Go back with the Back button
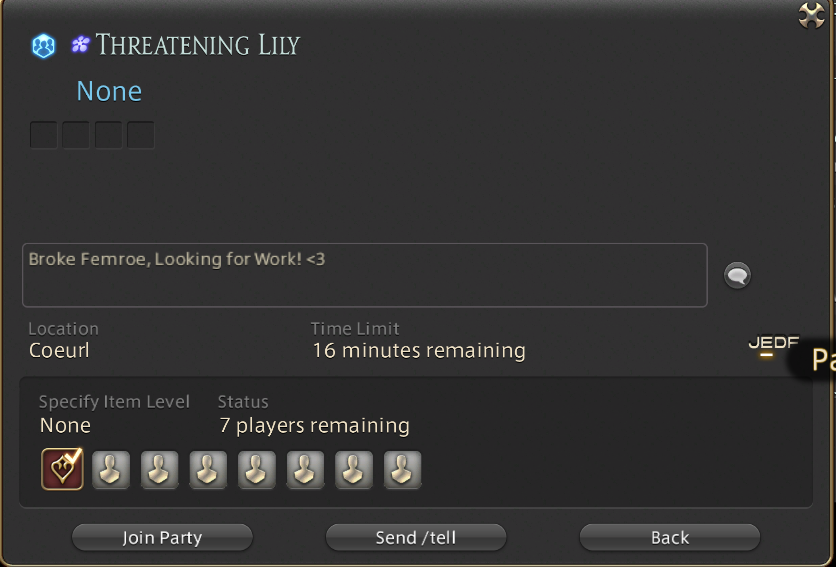 coord(670,537)
